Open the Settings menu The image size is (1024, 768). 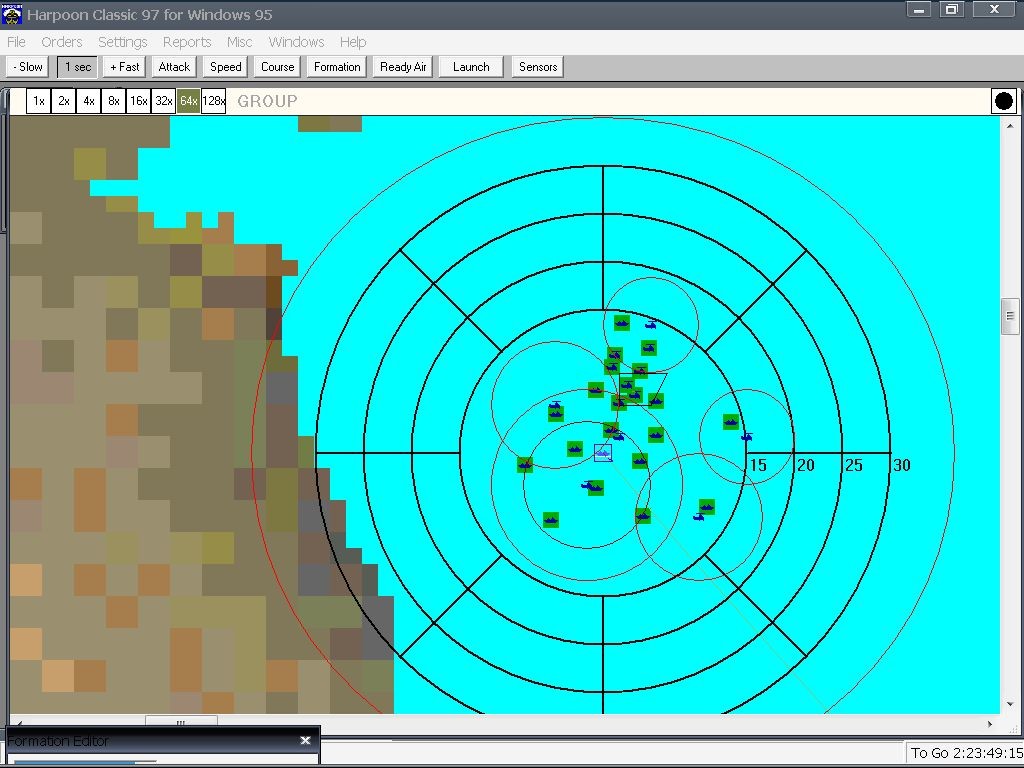[122, 42]
